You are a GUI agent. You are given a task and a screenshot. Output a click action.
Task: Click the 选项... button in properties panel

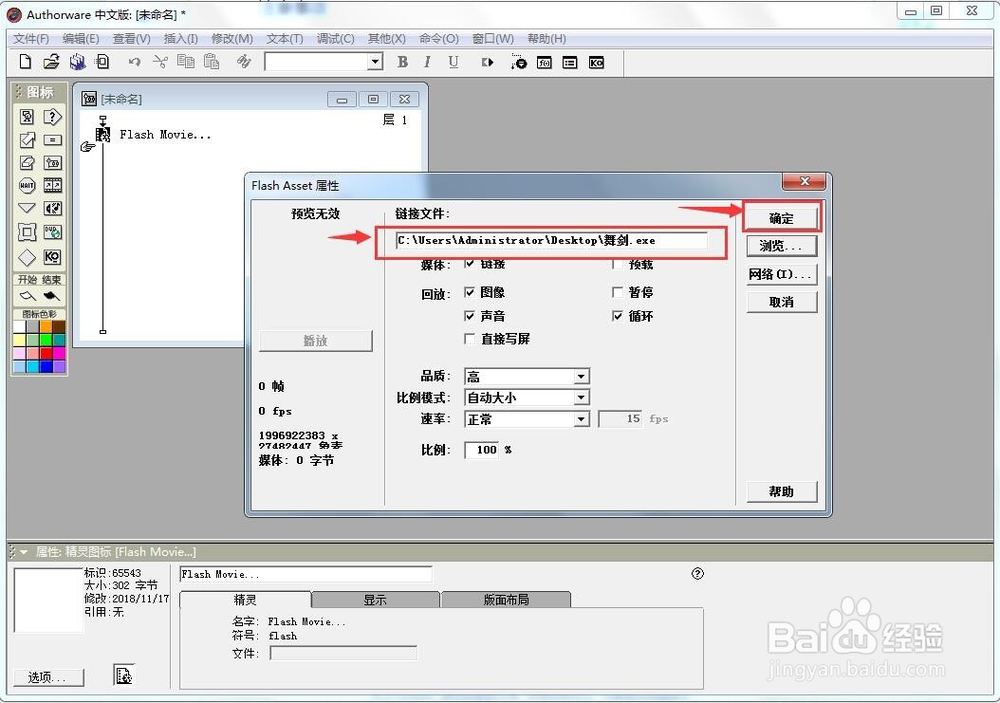coord(48,677)
